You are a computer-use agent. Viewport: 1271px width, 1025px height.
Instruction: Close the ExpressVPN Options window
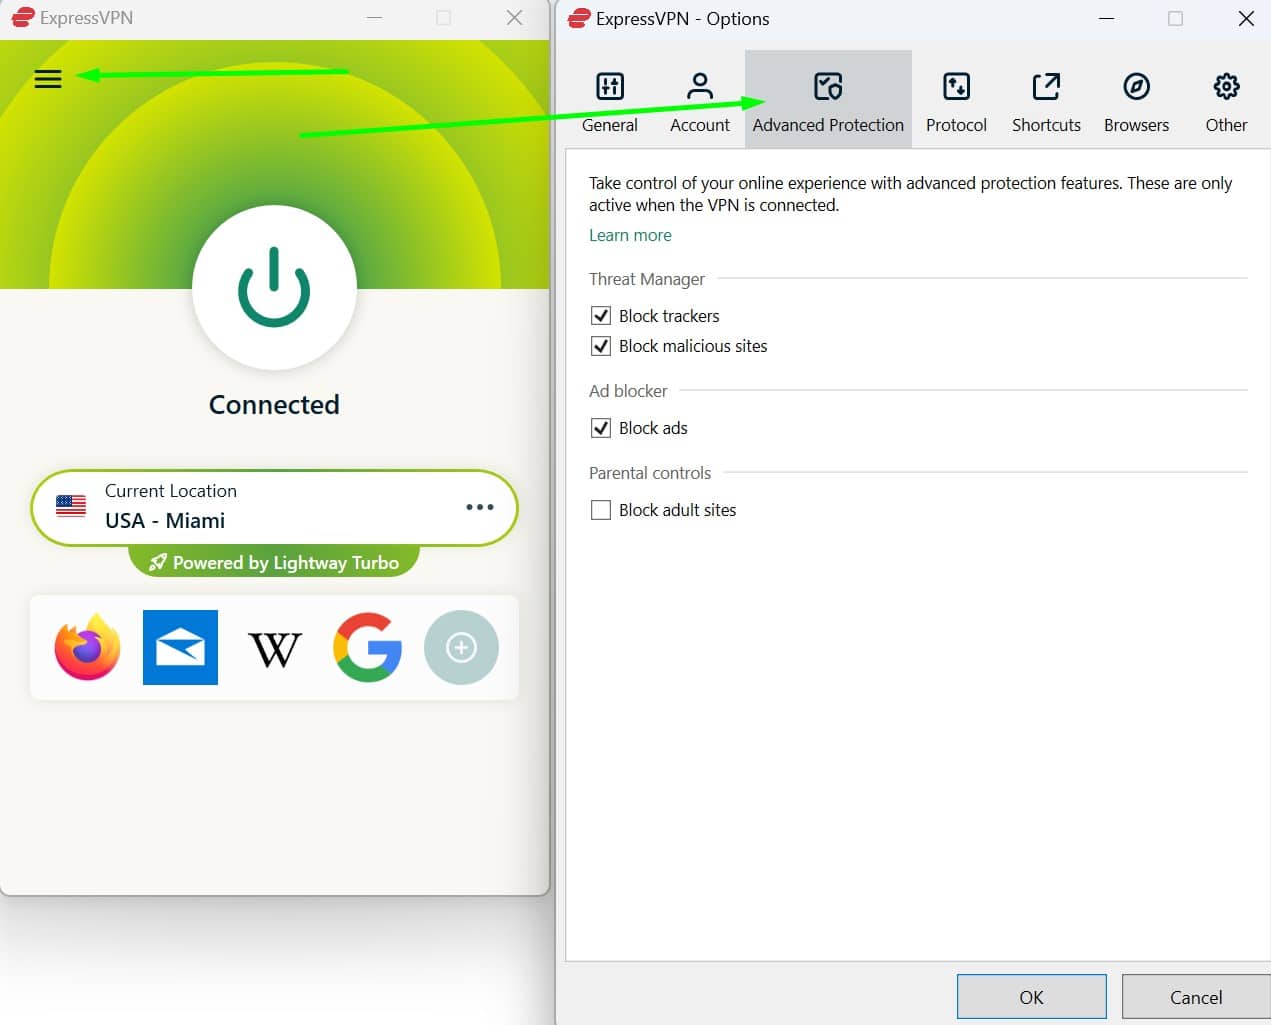pyautogui.click(x=1246, y=18)
